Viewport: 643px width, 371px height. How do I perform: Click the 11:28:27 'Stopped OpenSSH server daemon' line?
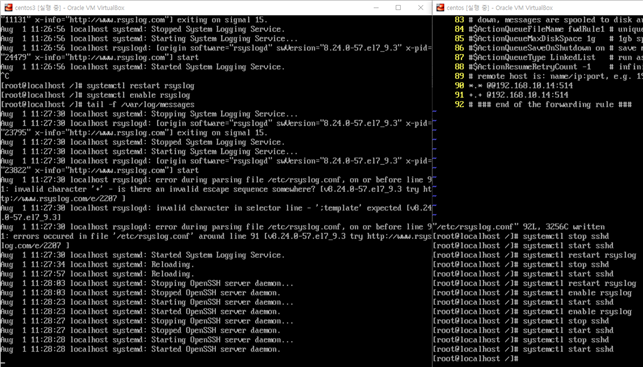coord(141,330)
